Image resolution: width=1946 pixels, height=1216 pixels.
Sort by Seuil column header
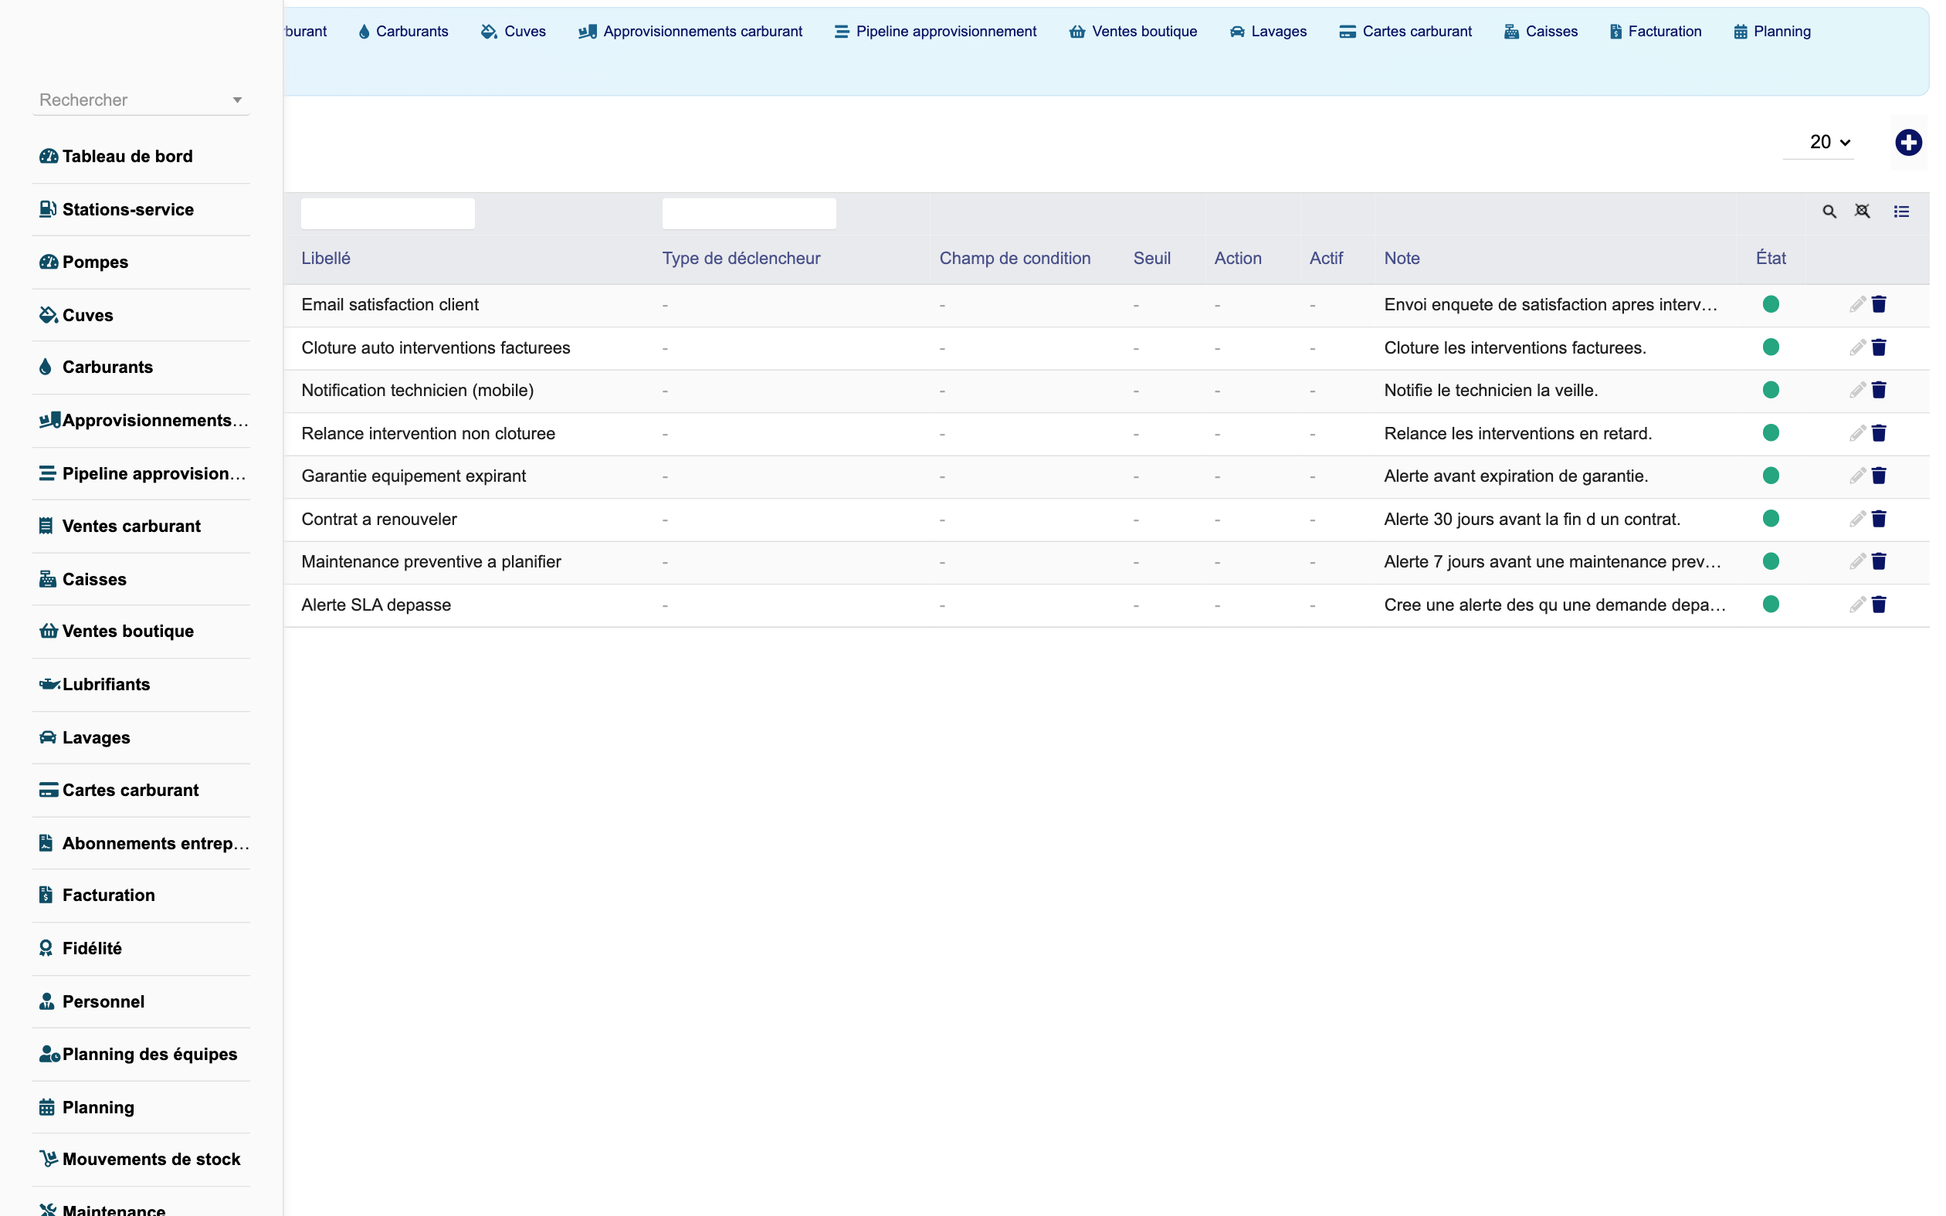tap(1152, 258)
